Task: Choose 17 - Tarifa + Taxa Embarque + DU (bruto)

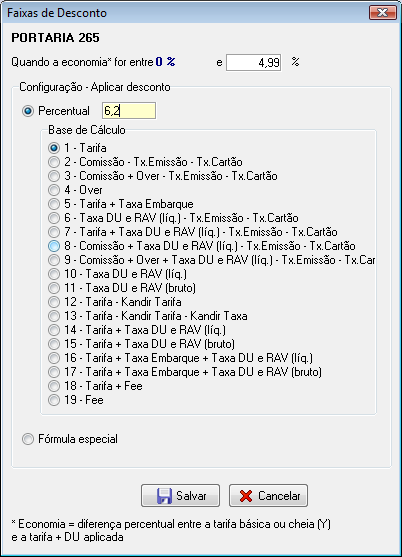Action: coord(54,372)
